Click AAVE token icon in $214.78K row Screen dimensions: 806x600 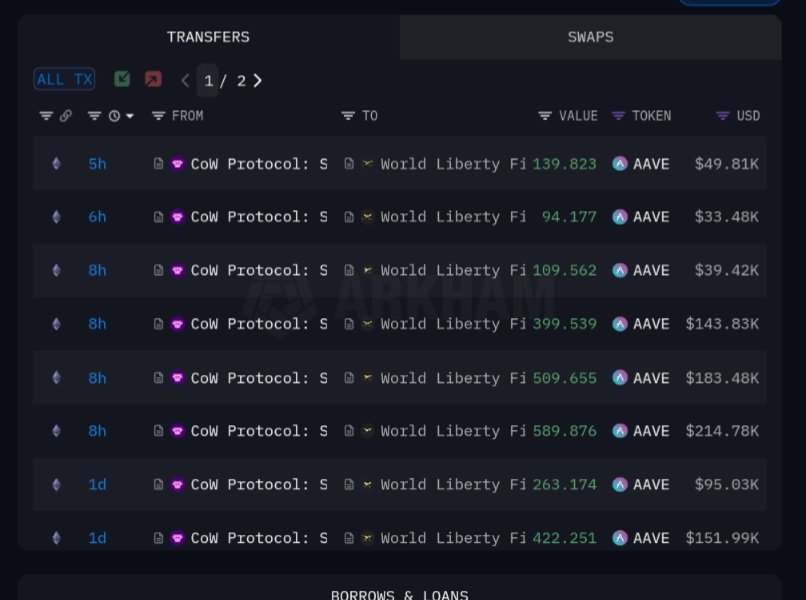(x=620, y=431)
